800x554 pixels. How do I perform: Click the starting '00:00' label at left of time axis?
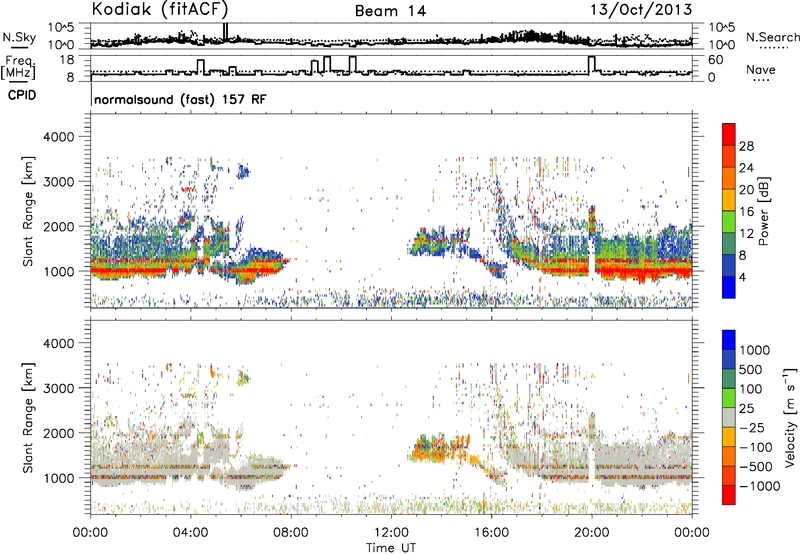tap(90, 533)
